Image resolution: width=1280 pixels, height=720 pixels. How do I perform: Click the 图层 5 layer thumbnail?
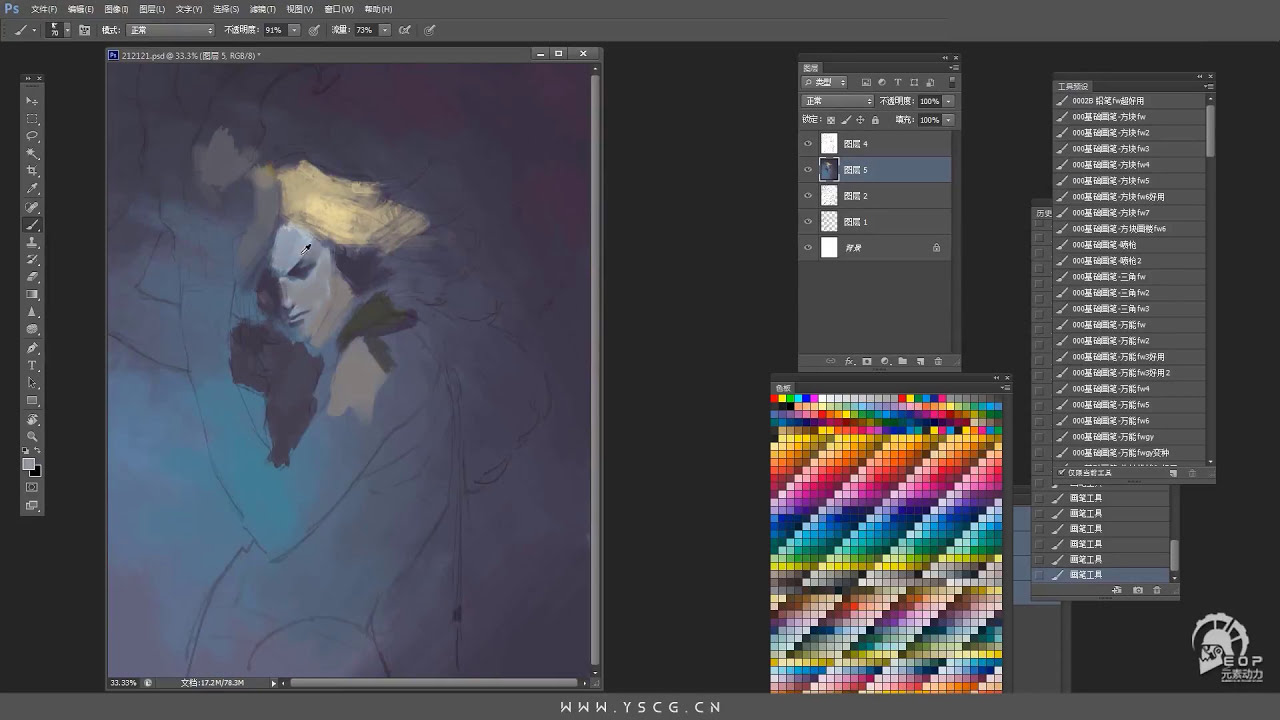[829, 170]
